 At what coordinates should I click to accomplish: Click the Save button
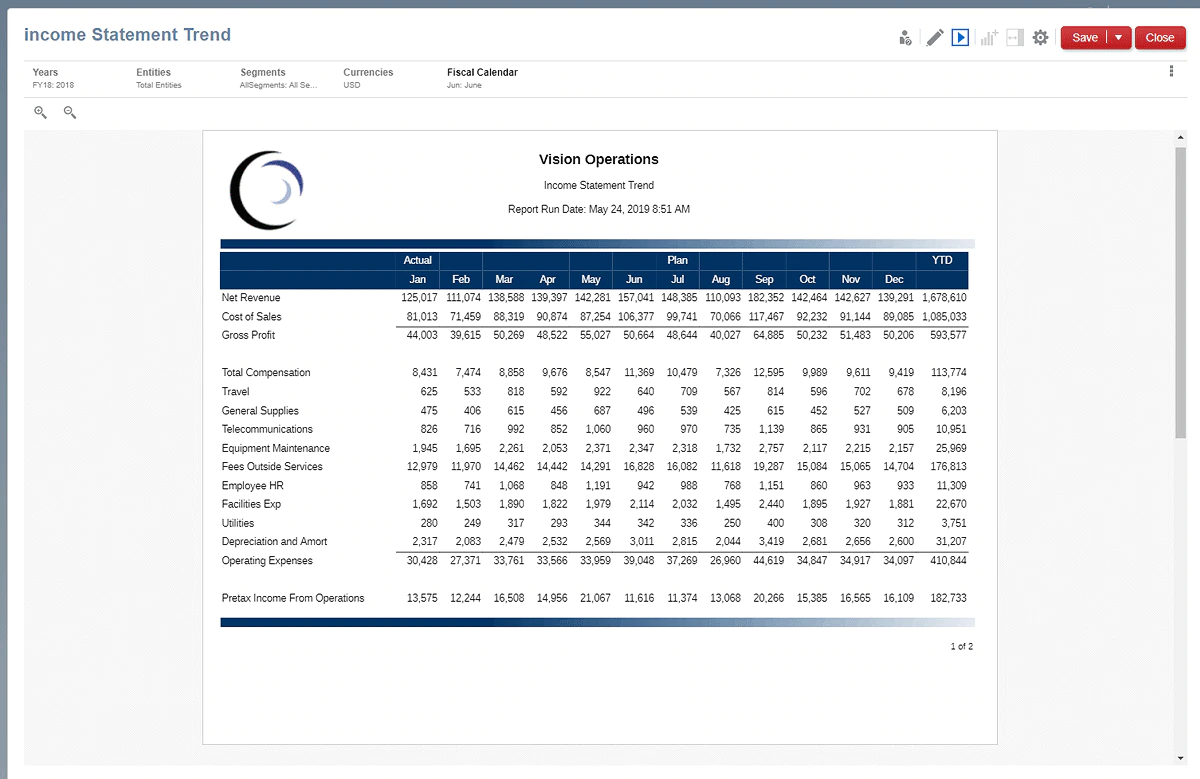1084,38
